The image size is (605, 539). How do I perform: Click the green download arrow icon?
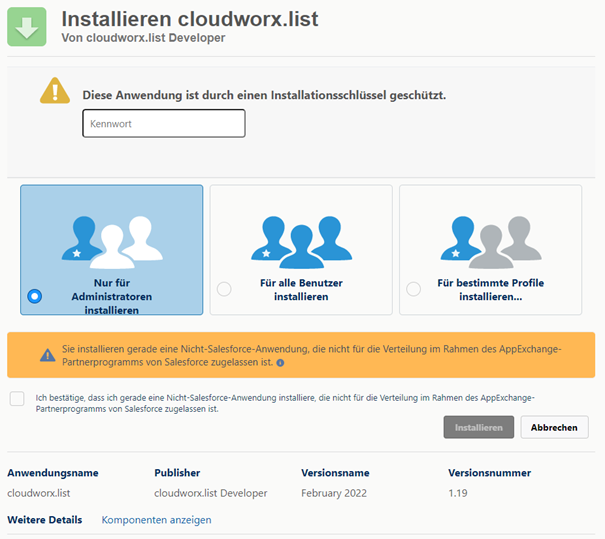27,27
